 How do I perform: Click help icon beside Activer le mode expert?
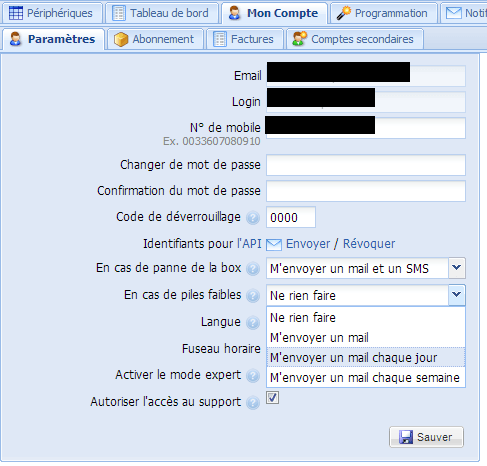click(253, 376)
